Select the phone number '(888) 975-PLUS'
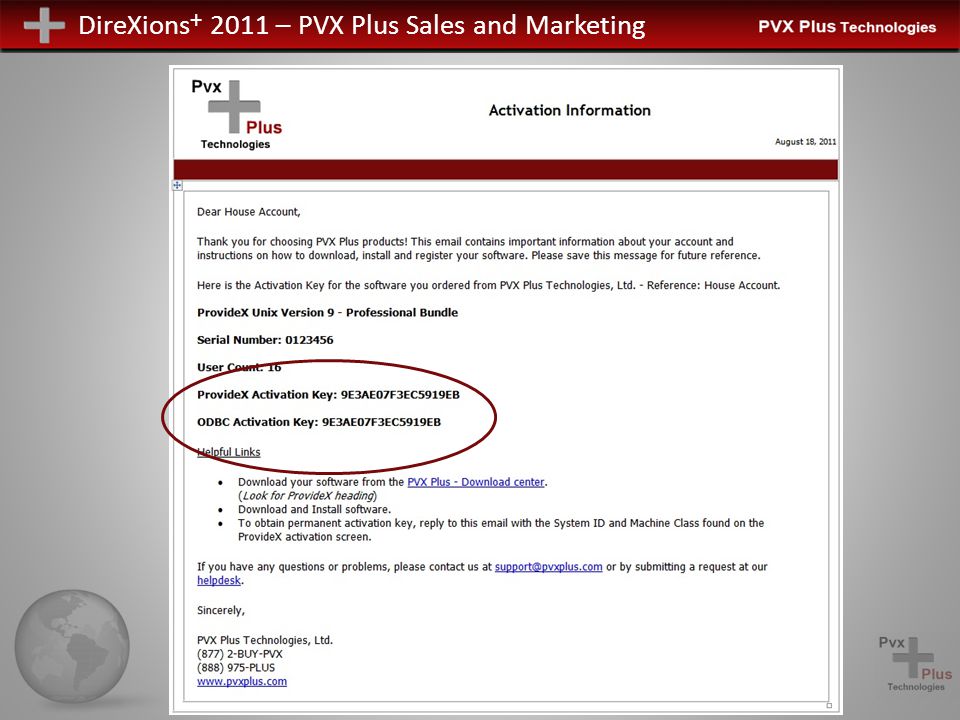The width and height of the screenshot is (960, 720). [x=236, y=667]
